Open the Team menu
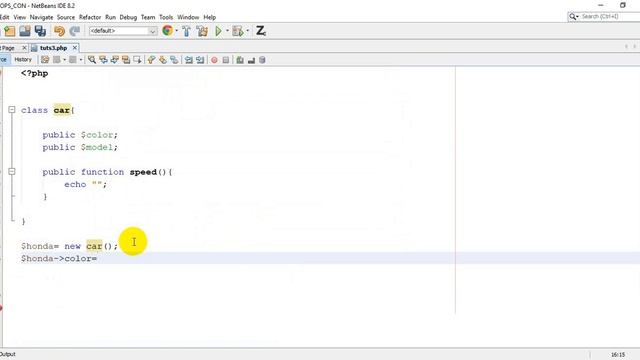 pyautogui.click(x=148, y=17)
